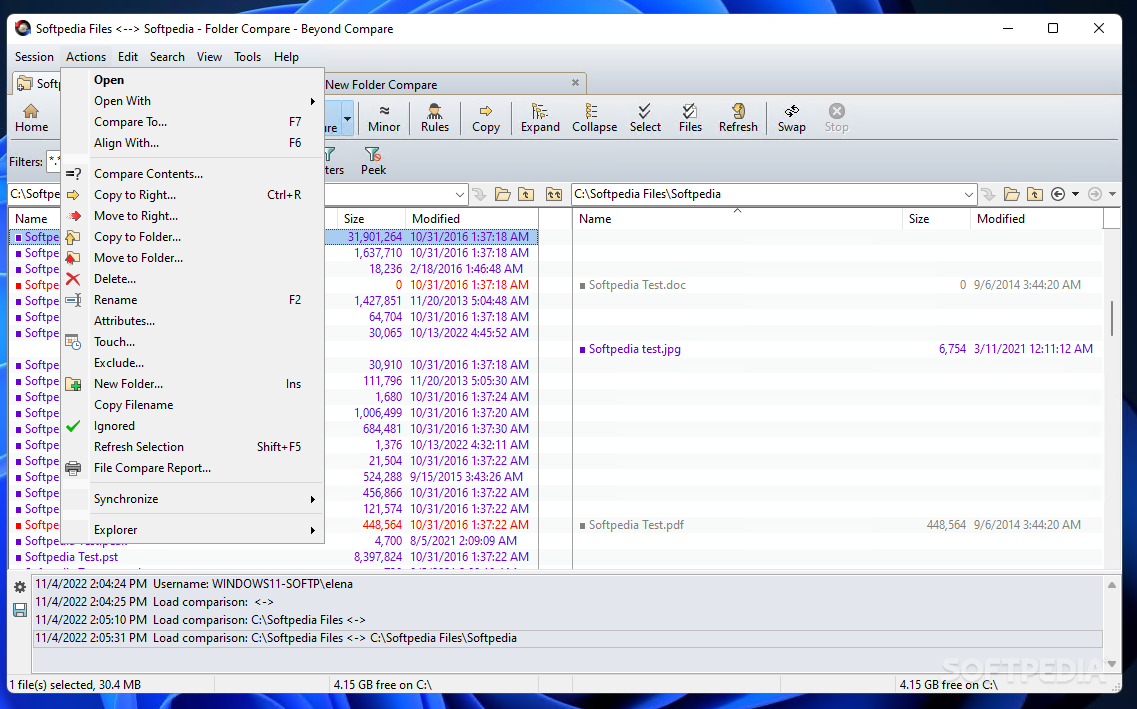Refresh the folder comparison
This screenshot has height=709, width=1137.
point(737,118)
